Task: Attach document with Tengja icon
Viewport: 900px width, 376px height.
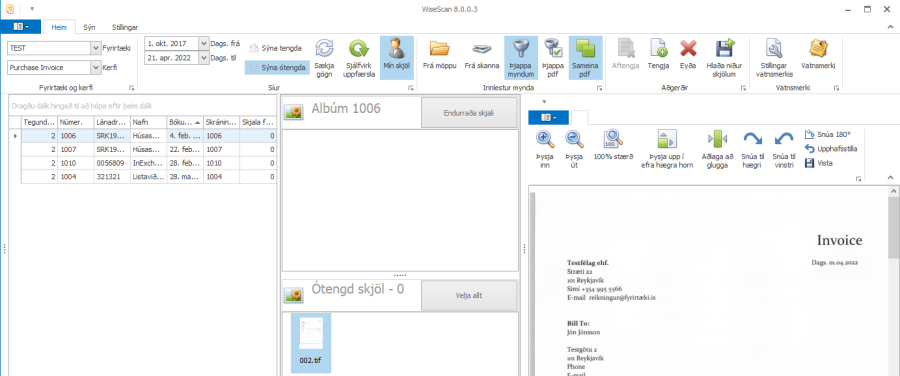Action: click(658, 55)
